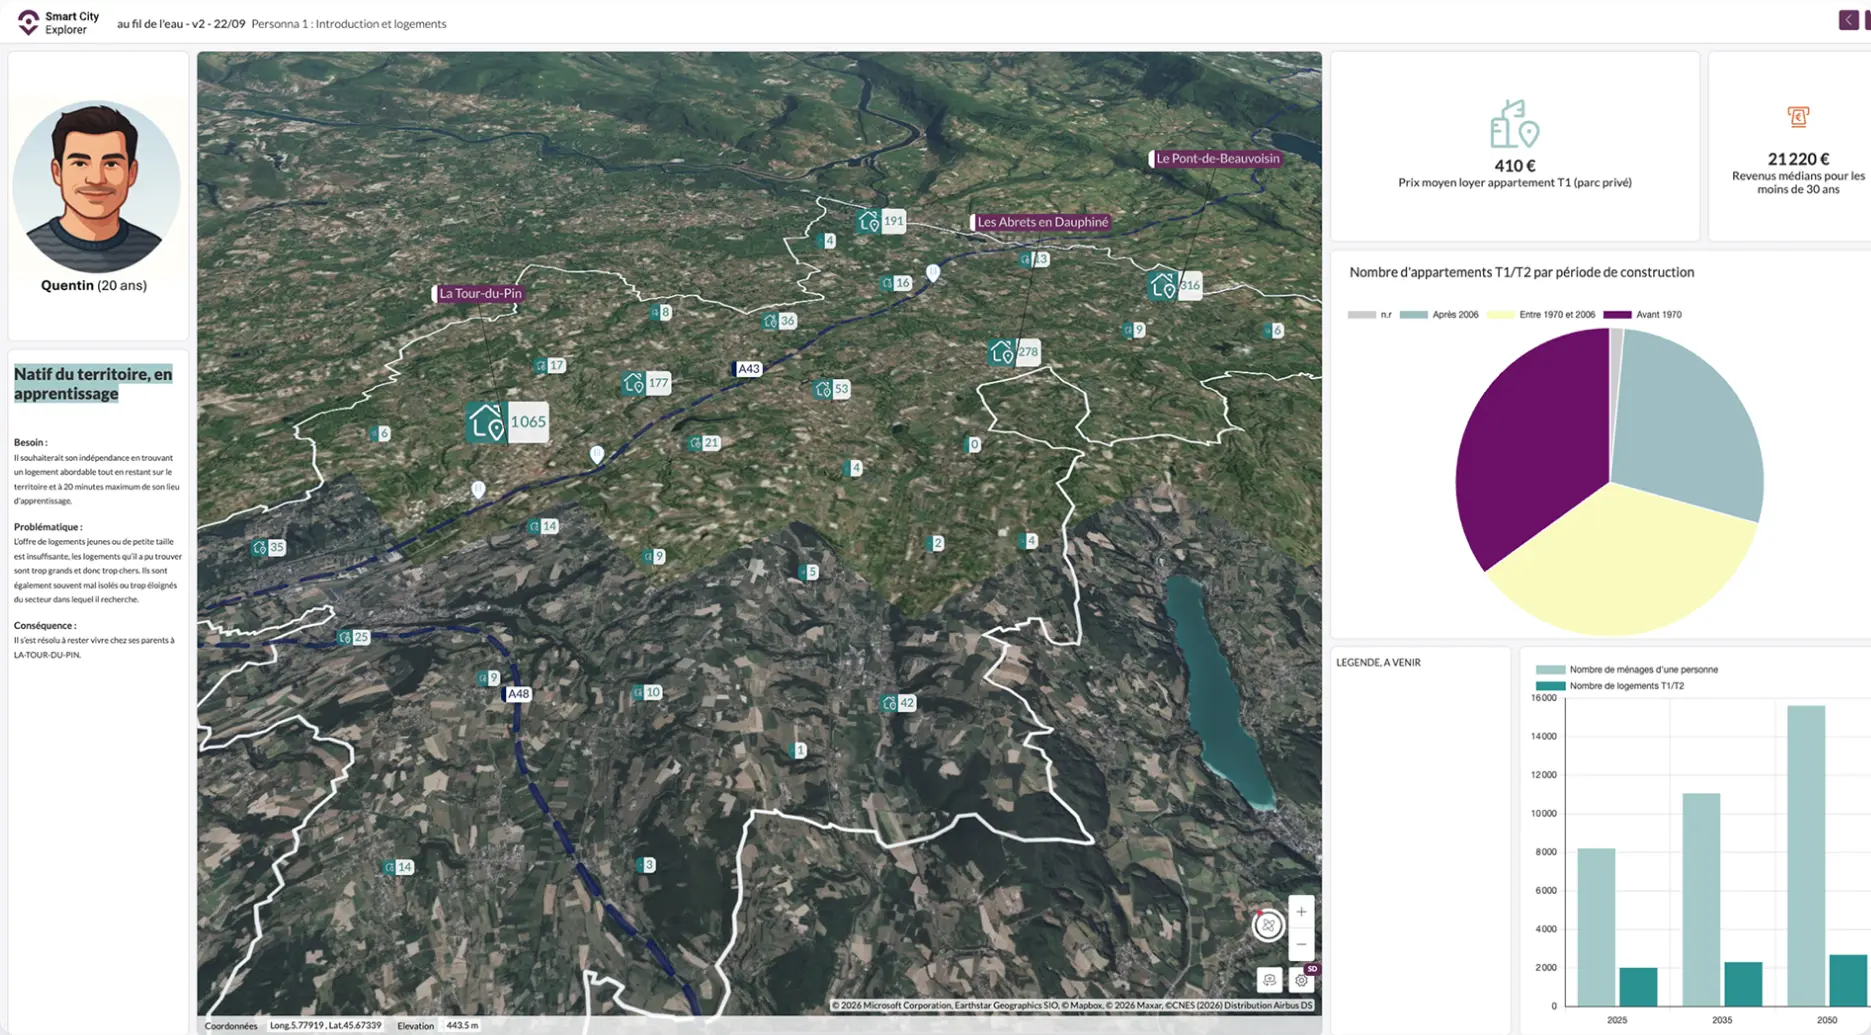
Task: Click the 2050 single-person households bar
Action: point(1805,855)
